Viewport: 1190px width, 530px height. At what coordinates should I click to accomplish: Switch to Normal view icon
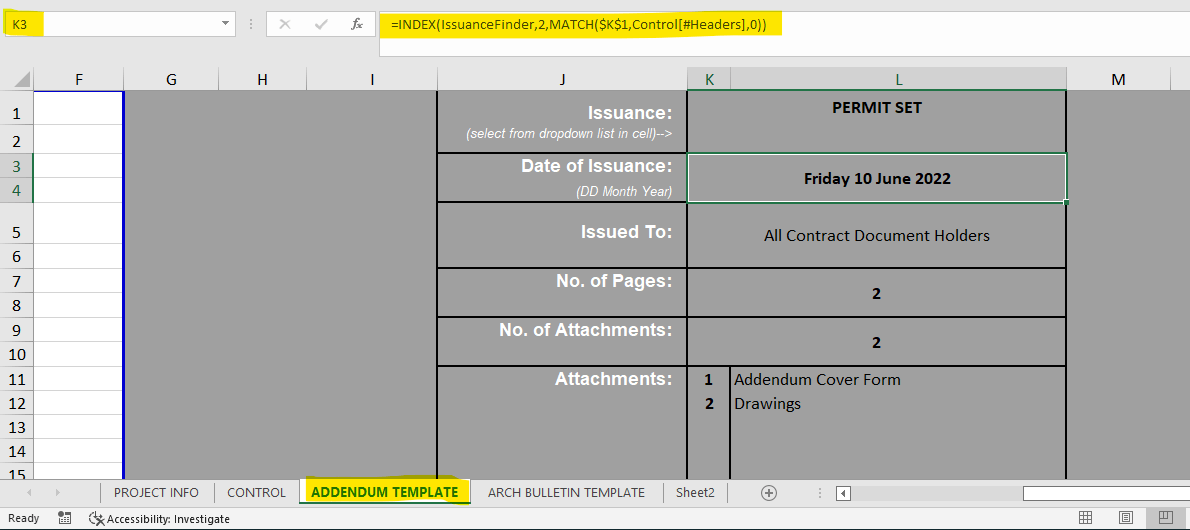click(1085, 518)
